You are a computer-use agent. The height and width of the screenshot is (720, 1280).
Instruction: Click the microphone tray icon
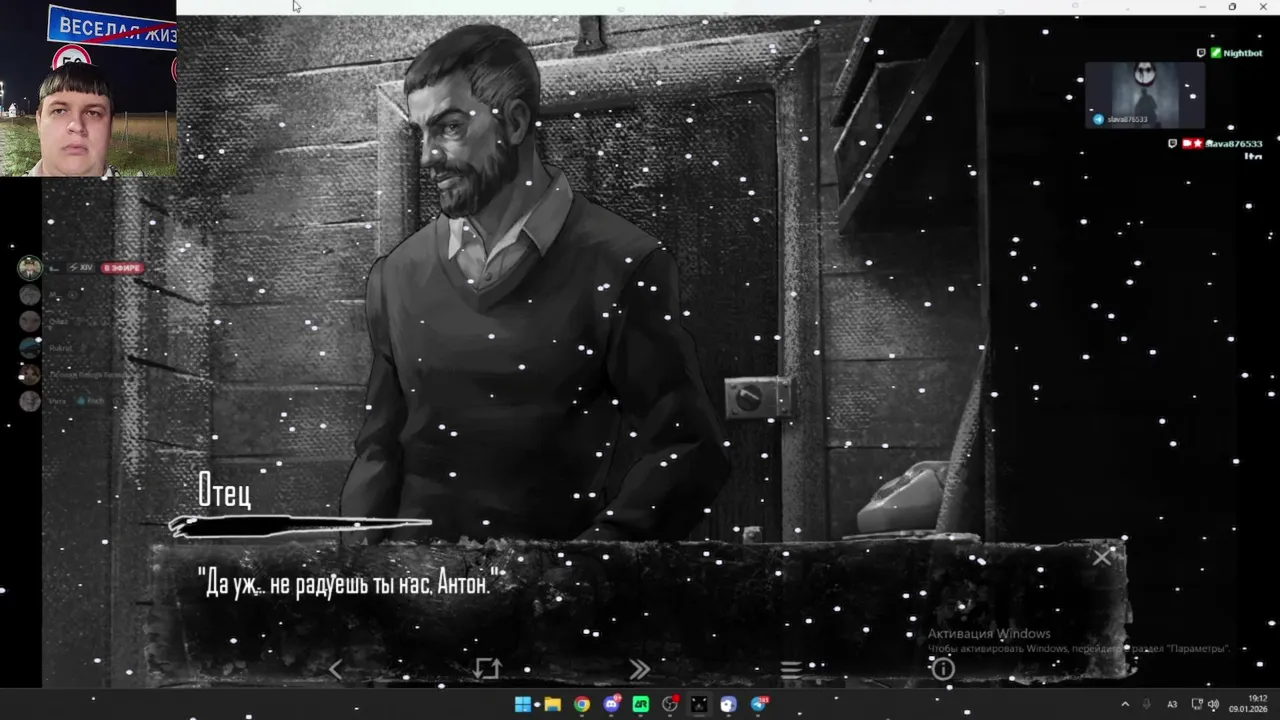[1147, 704]
